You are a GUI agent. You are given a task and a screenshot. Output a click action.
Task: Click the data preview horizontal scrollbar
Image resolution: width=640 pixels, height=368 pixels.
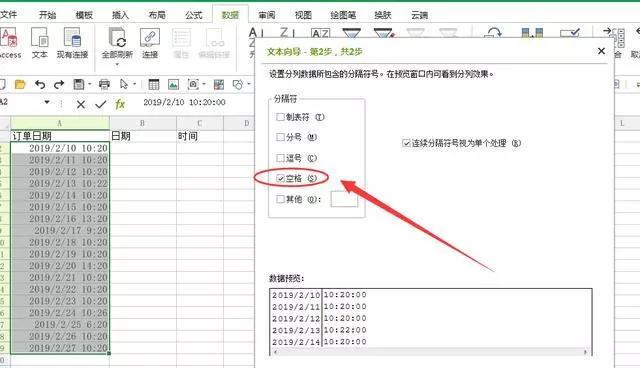coord(431,352)
